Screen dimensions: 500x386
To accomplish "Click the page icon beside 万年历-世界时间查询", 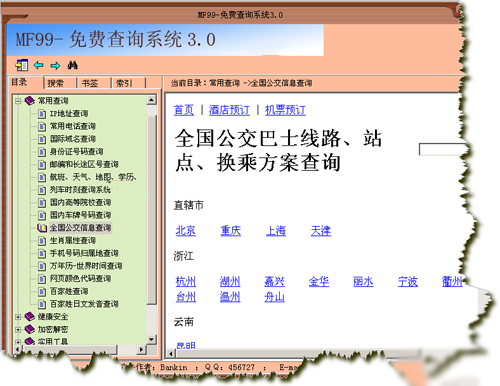I will point(42,266).
